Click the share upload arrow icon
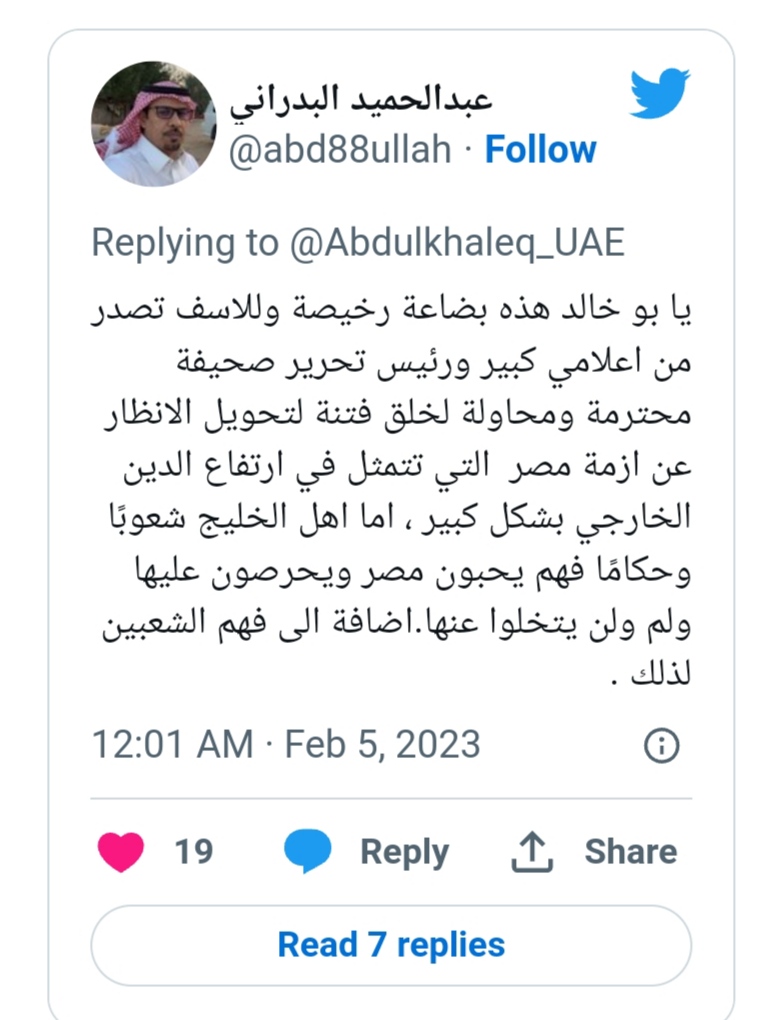Image resolution: width=775 pixels, height=1020 pixels. coord(532,851)
